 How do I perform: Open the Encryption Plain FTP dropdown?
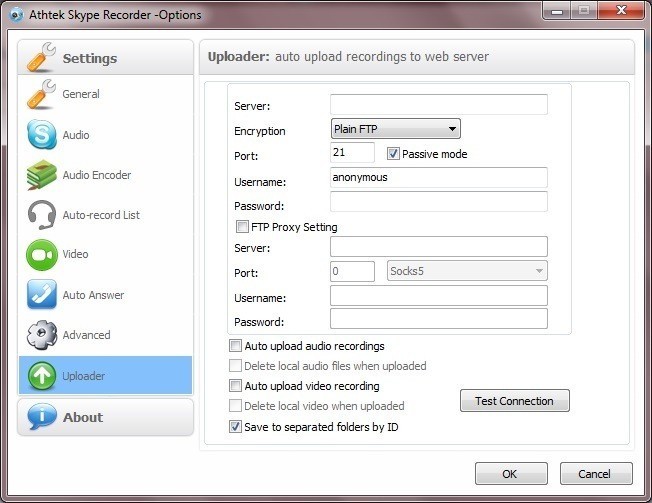[x=395, y=129]
